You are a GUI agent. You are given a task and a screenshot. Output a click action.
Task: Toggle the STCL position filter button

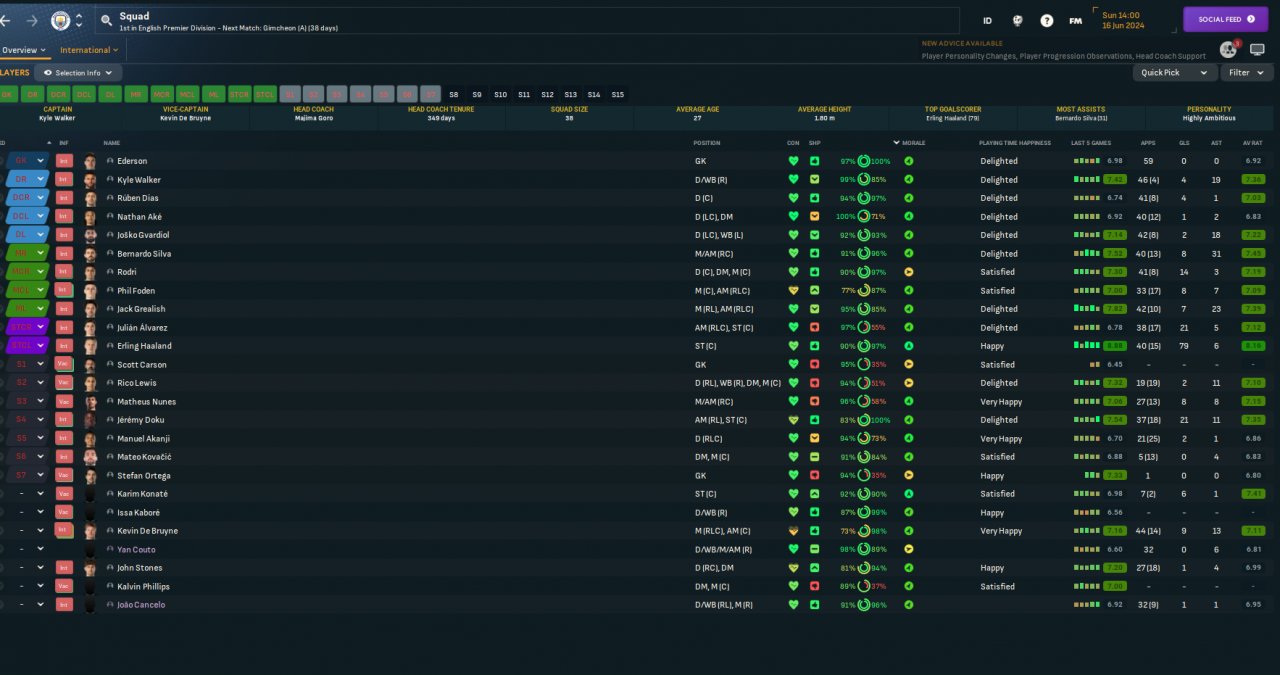coord(265,95)
